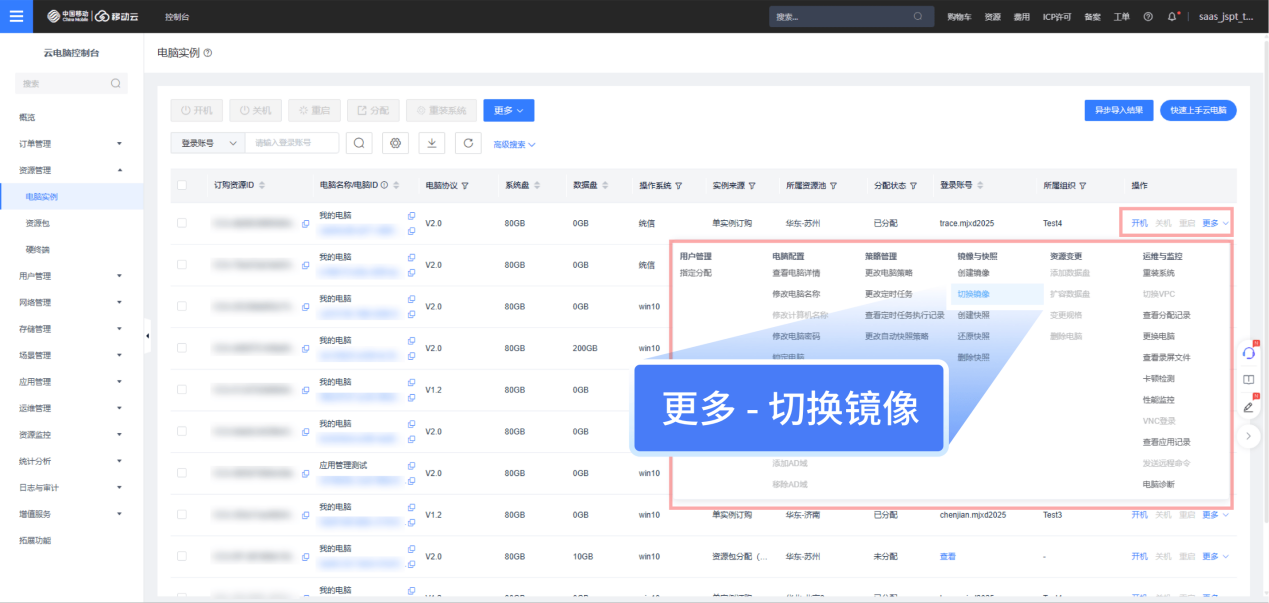
Task: Click the customer service headset floating icon
Action: [1248, 352]
